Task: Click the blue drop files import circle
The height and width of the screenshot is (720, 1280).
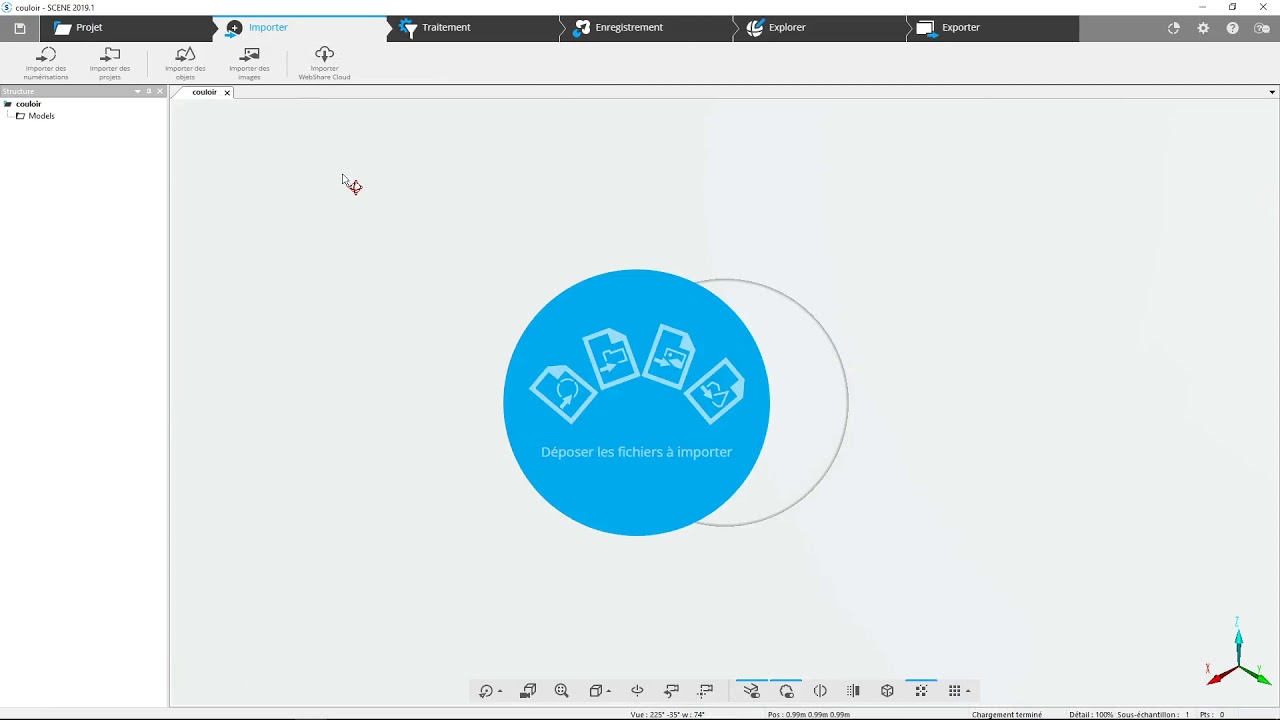Action: (636, 402)
